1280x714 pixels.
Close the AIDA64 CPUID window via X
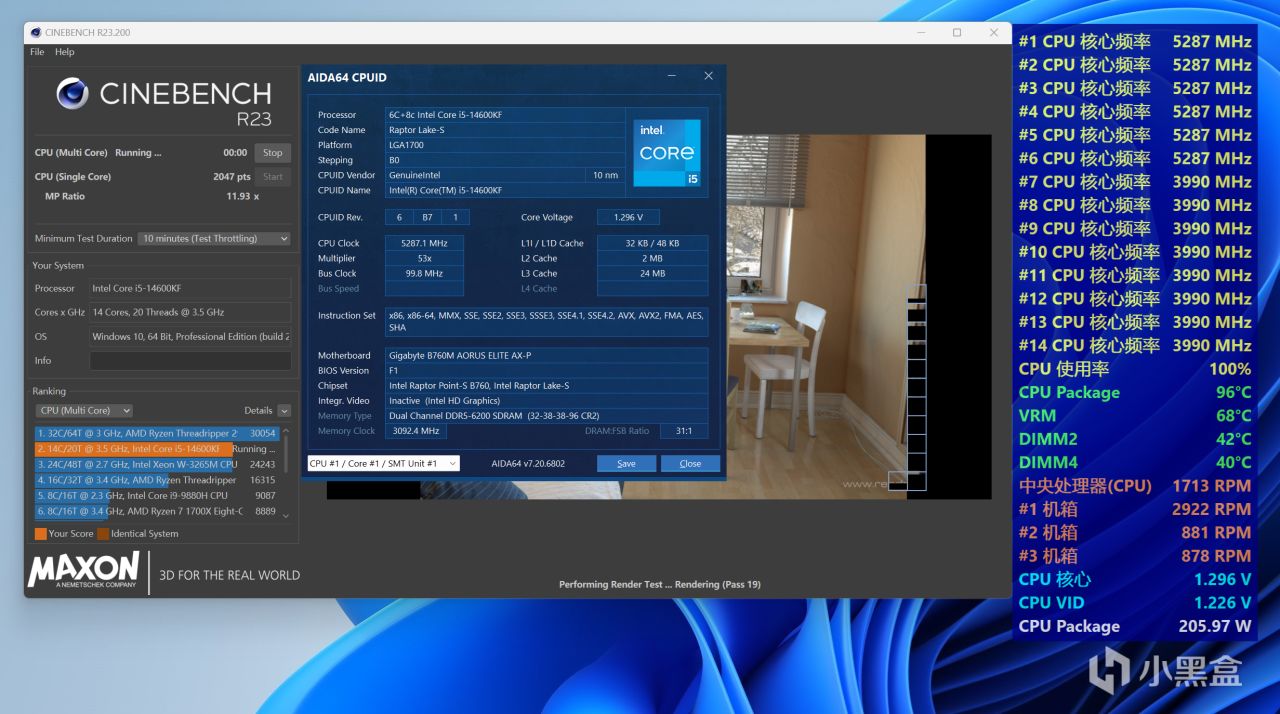[708, 76]
